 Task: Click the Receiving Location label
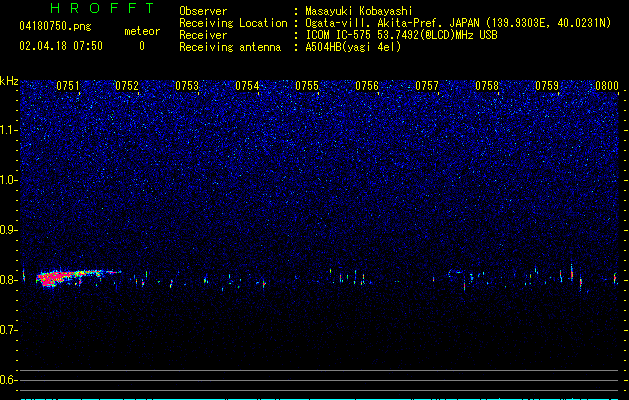(x=233, y=23)
